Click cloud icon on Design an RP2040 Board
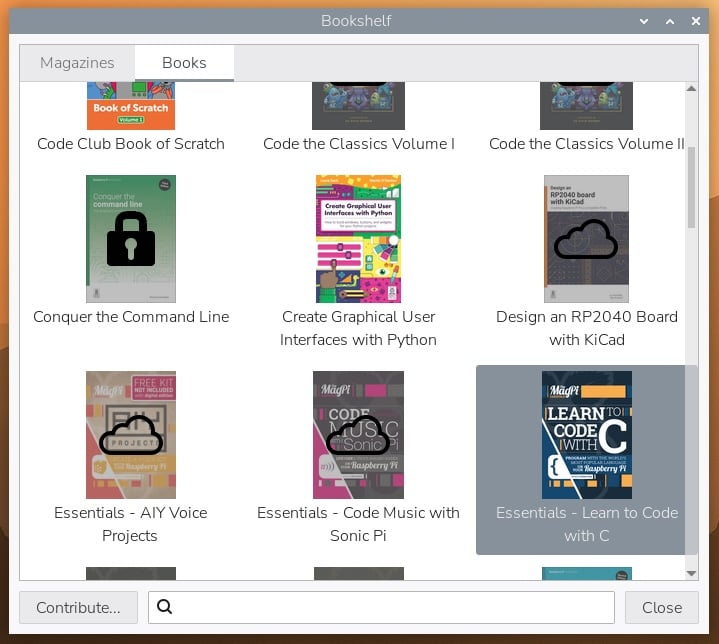This screenshot has height=644, width=719. pyautogui.click(x=586, y=239)
